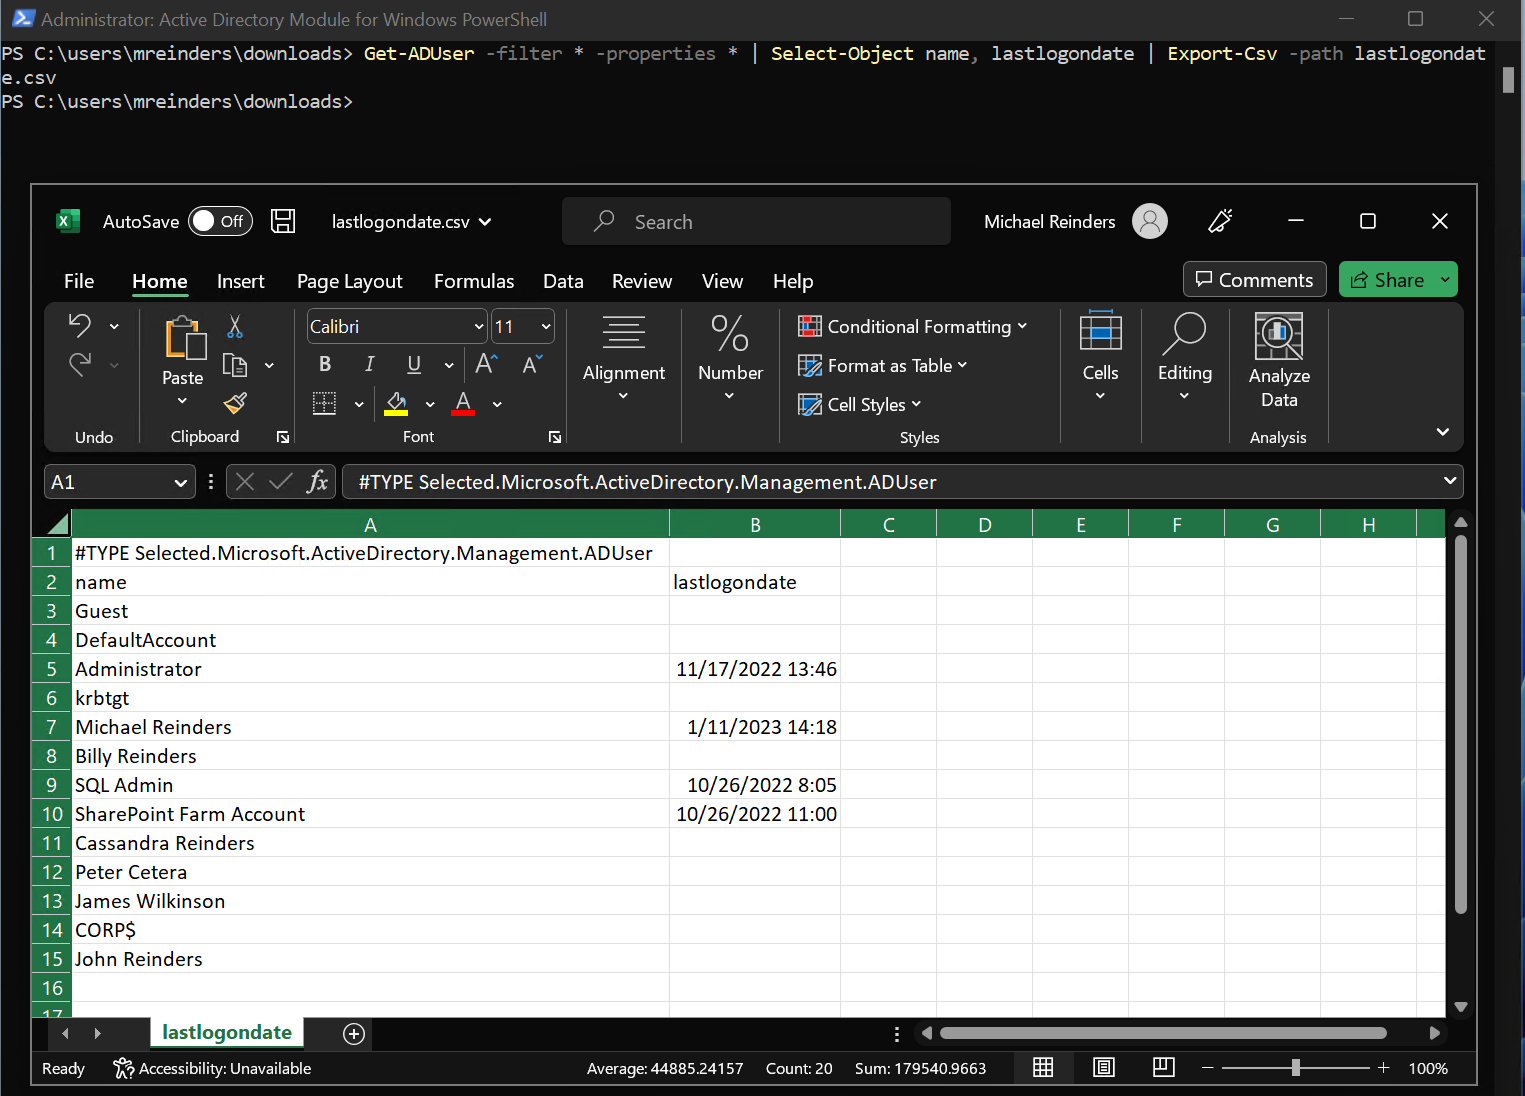
Task: Switch to Page Layout view in status bar
Action: click(x=1103, y=1068)
